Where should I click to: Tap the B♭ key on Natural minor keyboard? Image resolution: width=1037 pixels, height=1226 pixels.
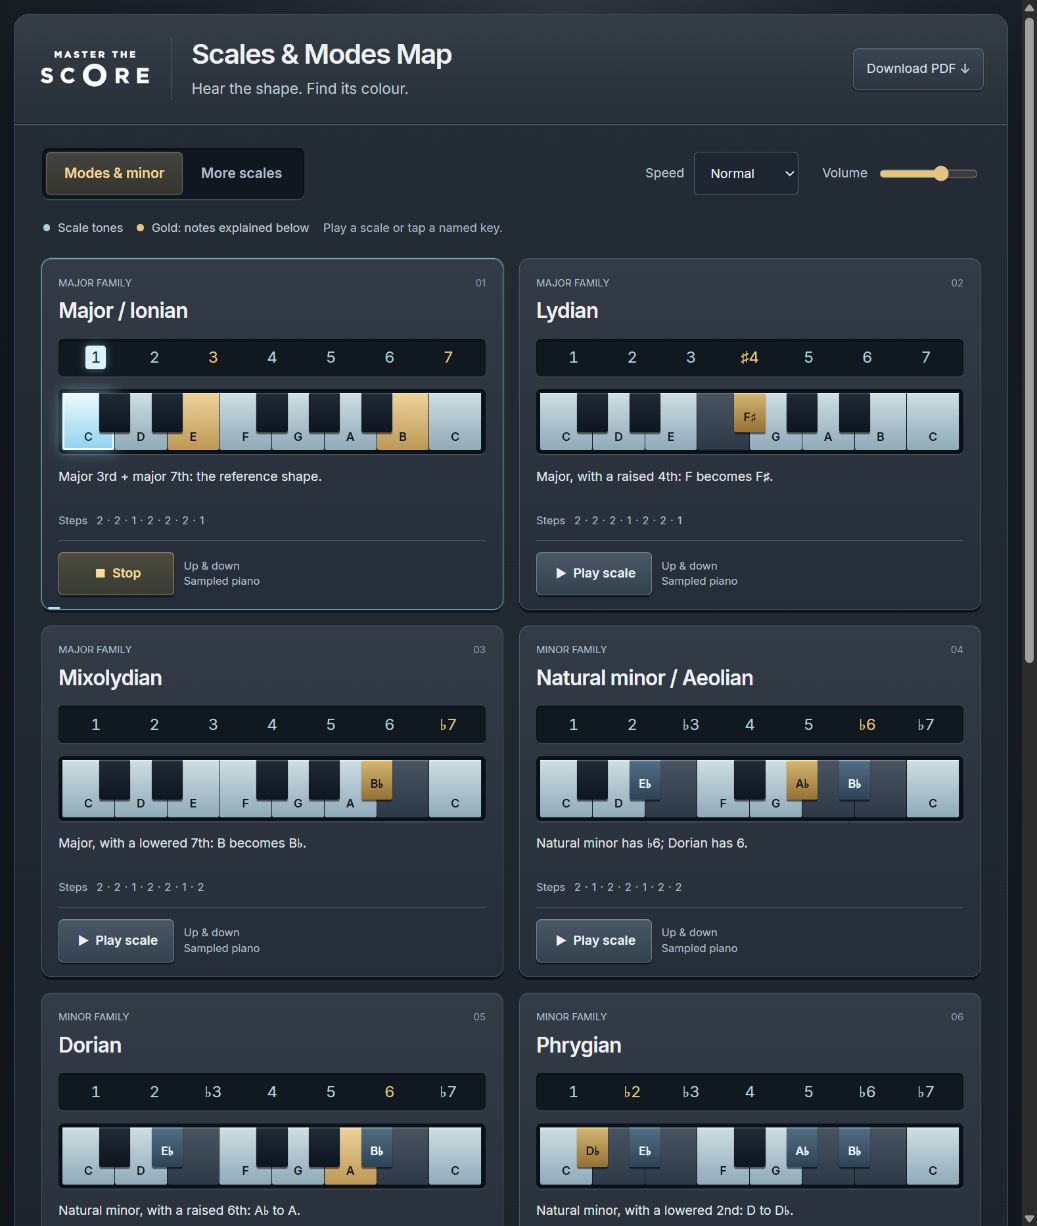tap(854, 779)
